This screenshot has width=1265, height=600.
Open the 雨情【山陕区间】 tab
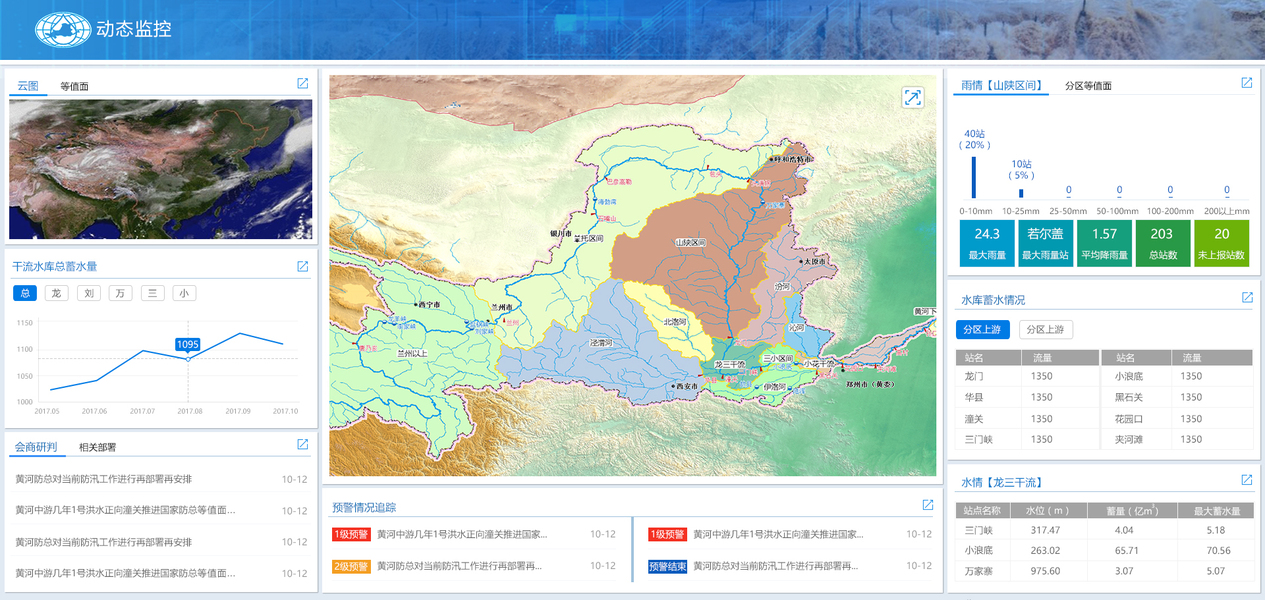[1001, 86]
